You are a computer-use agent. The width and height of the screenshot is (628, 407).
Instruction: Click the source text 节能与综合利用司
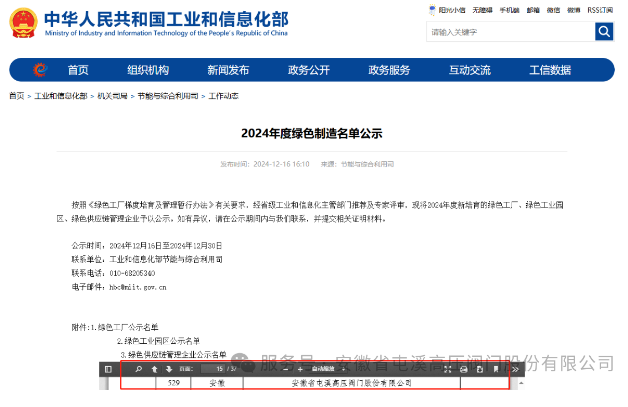(367, 164)
